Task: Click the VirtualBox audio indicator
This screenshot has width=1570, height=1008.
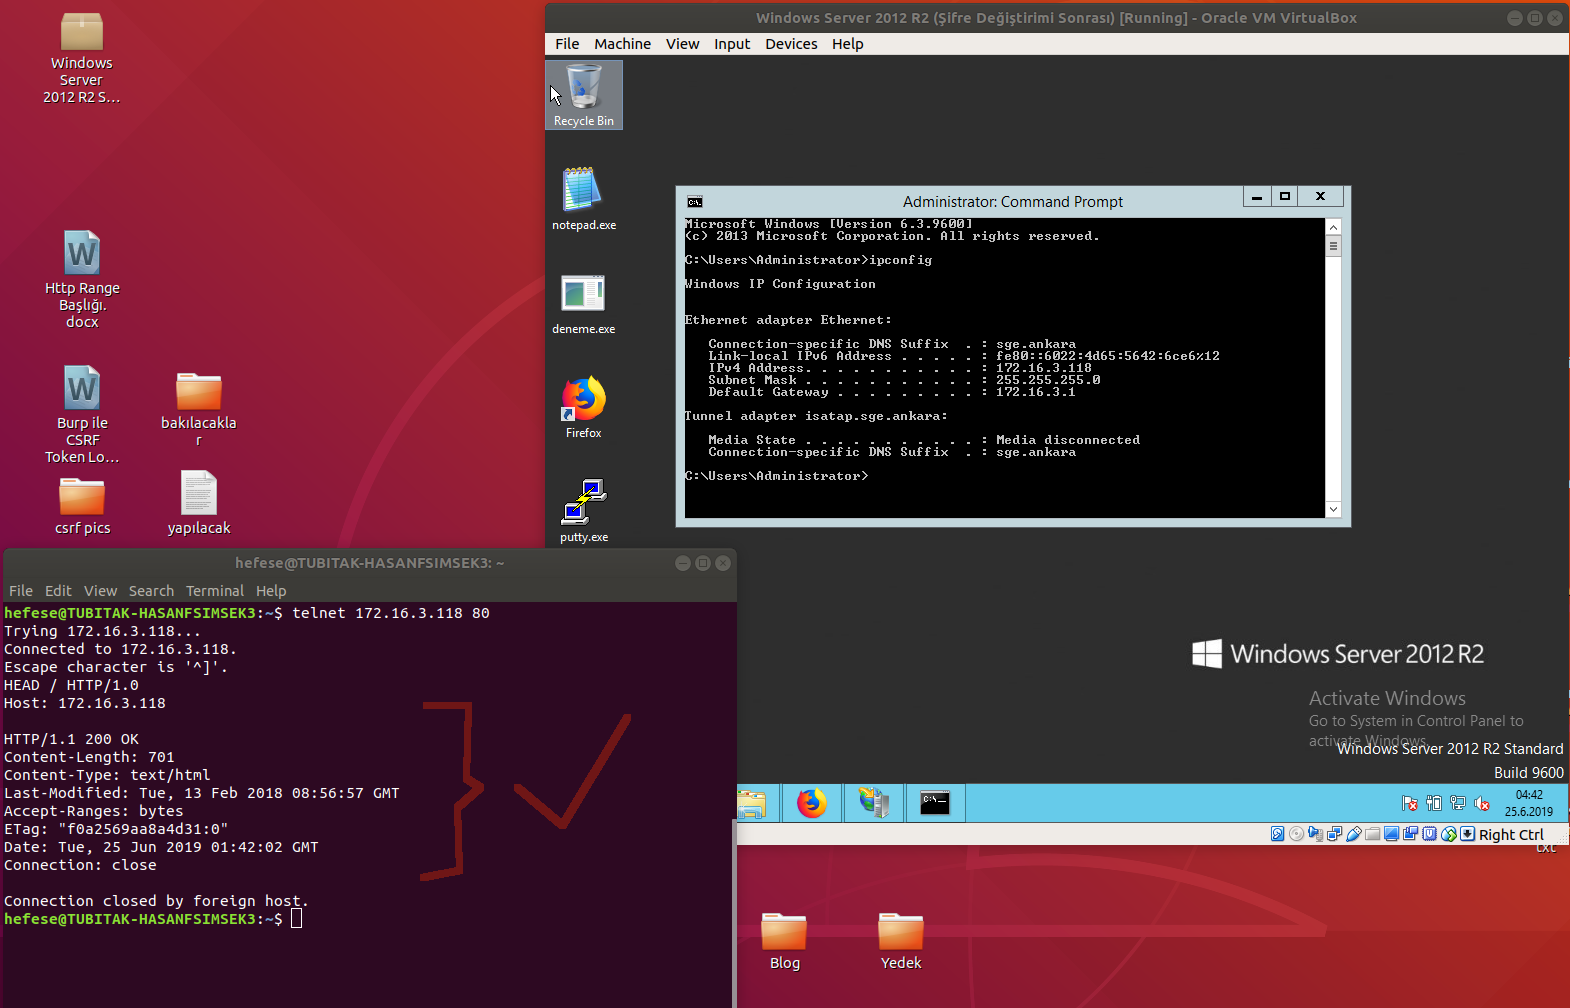Action: click(x=1315, y=834)
